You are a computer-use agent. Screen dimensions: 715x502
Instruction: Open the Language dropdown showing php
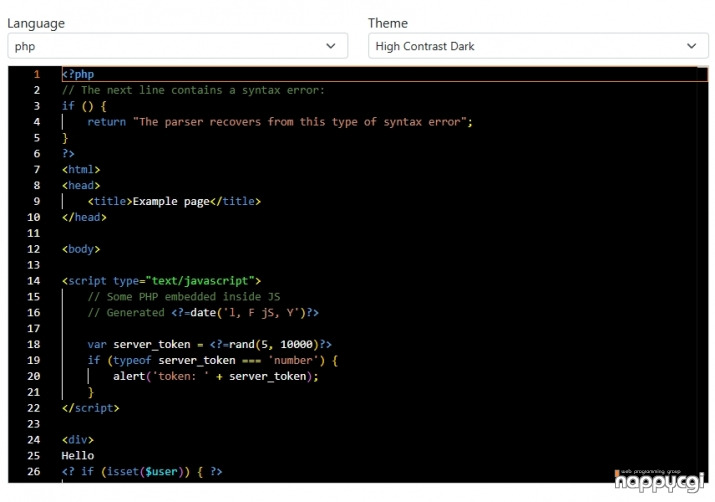[177, 46]
